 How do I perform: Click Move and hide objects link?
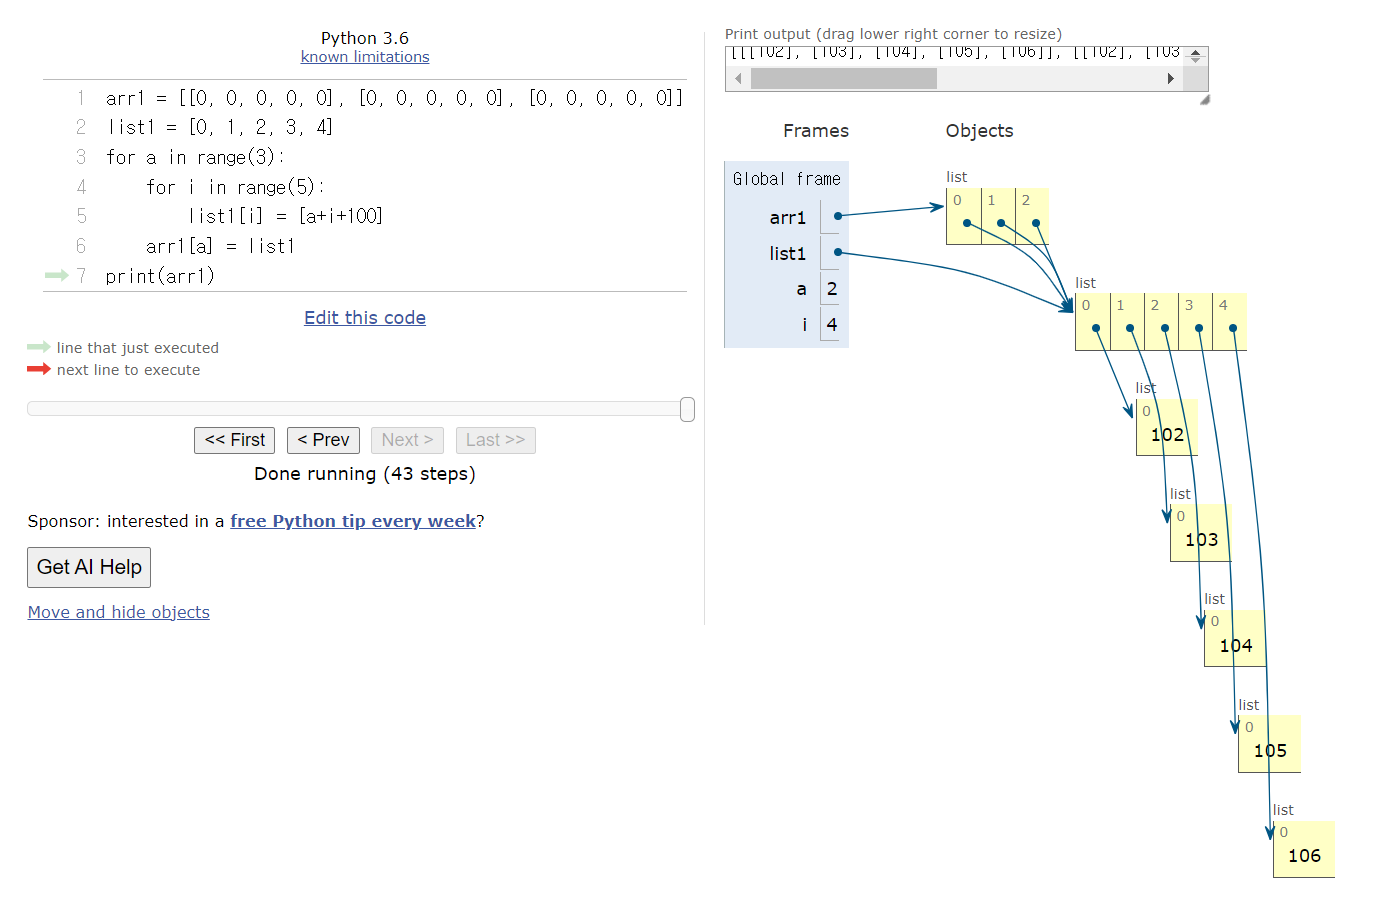119,612
